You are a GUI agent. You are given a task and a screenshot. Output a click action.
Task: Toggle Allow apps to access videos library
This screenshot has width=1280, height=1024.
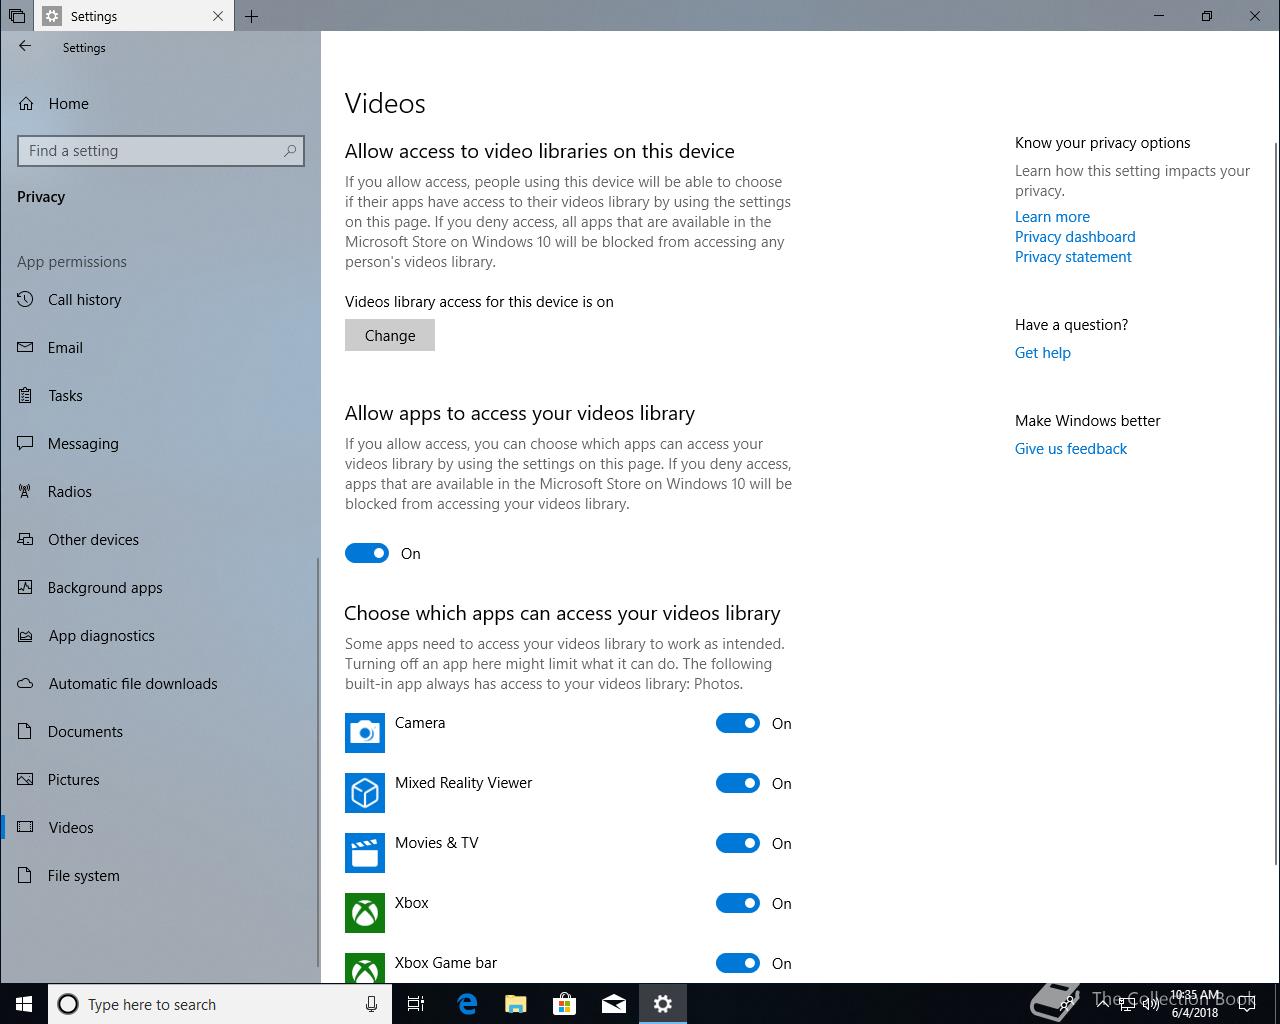click(367, 553)
